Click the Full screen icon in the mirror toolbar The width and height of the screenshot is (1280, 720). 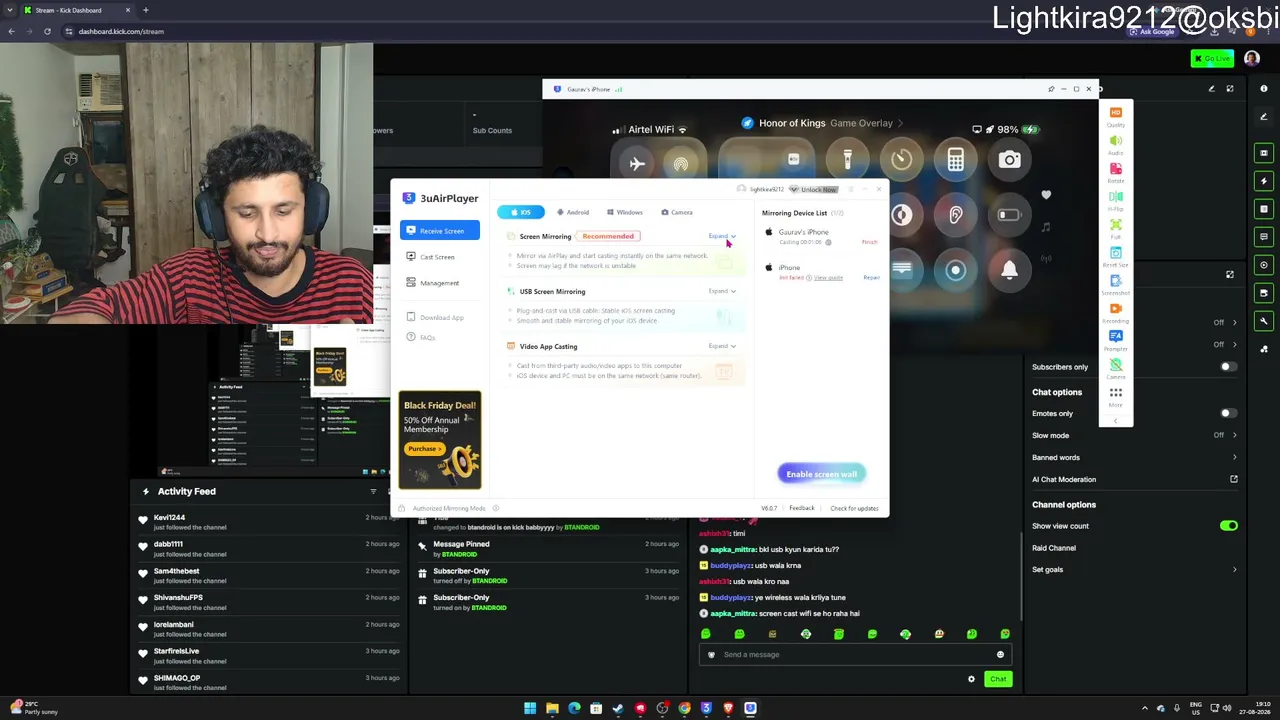pyautogui.click(x=1116, y=224)
